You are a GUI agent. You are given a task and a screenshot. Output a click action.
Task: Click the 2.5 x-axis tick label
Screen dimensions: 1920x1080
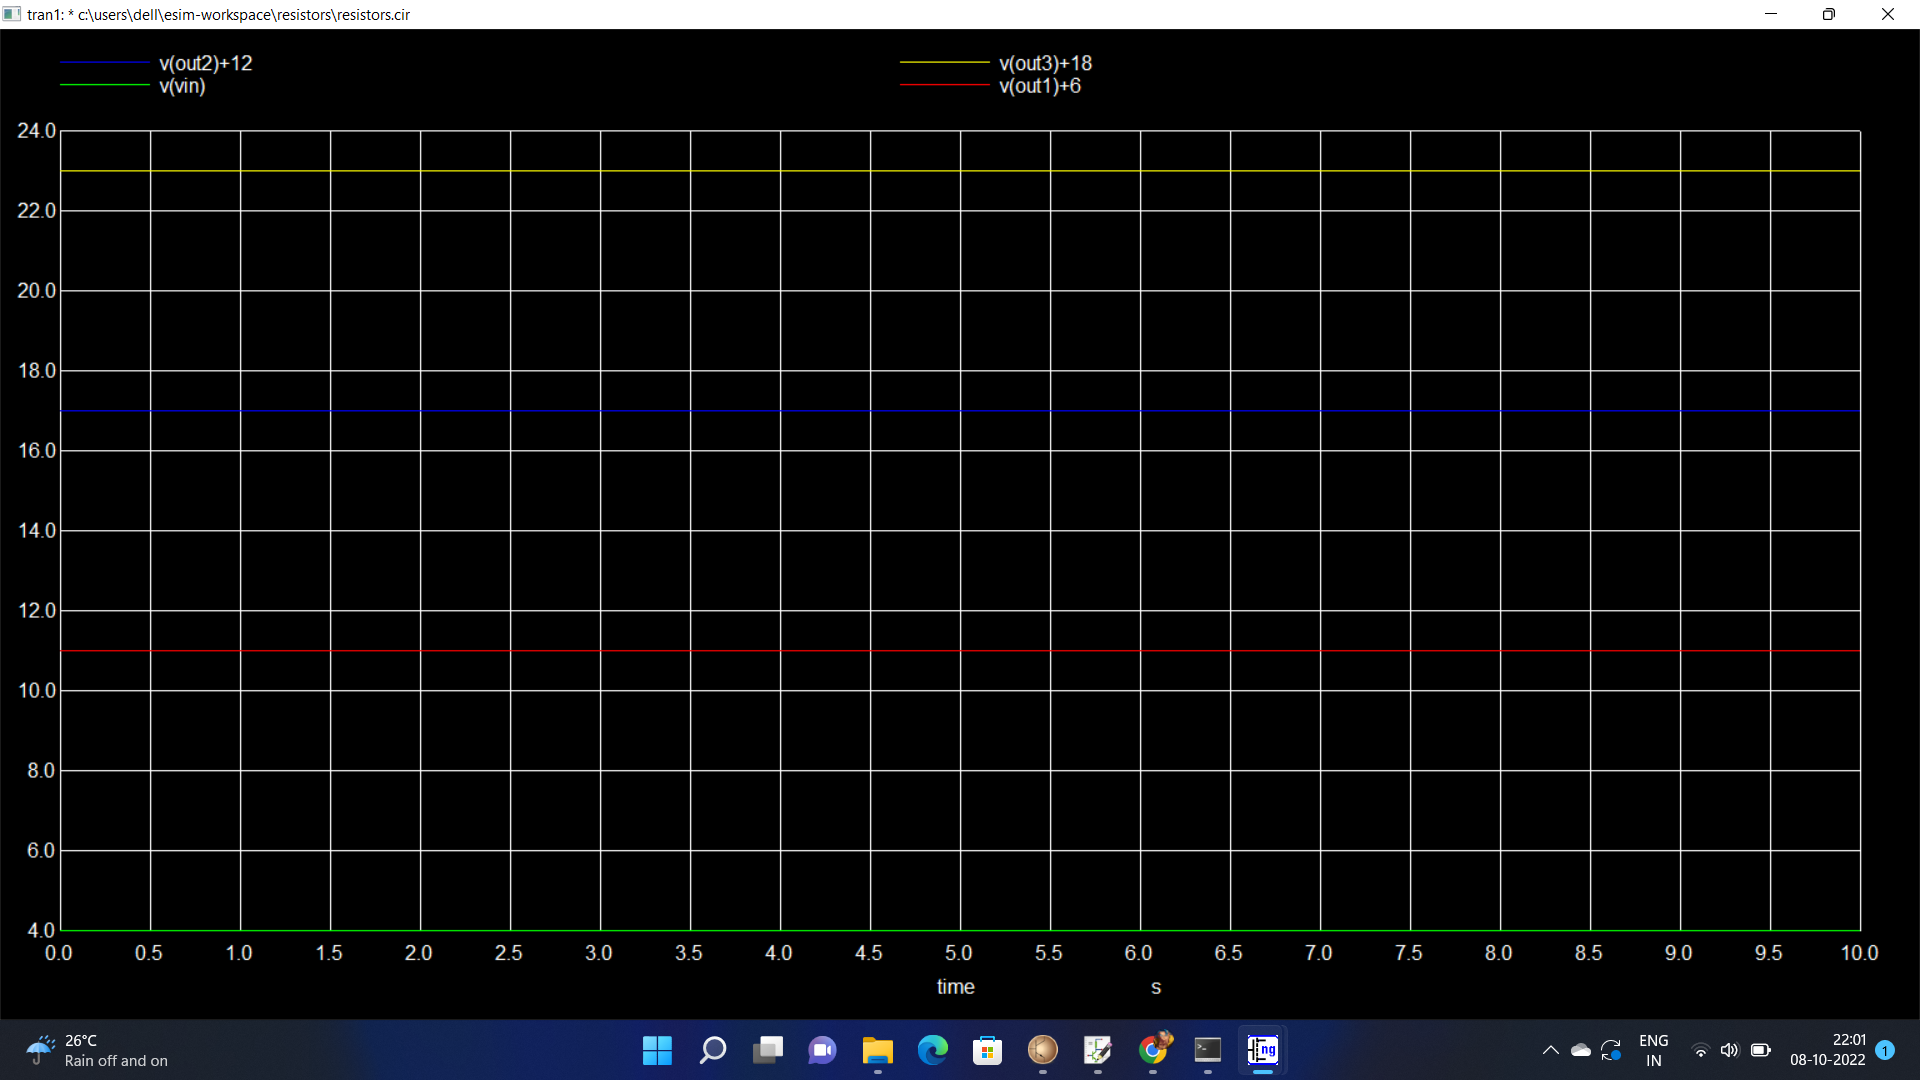tap(509, 953)
